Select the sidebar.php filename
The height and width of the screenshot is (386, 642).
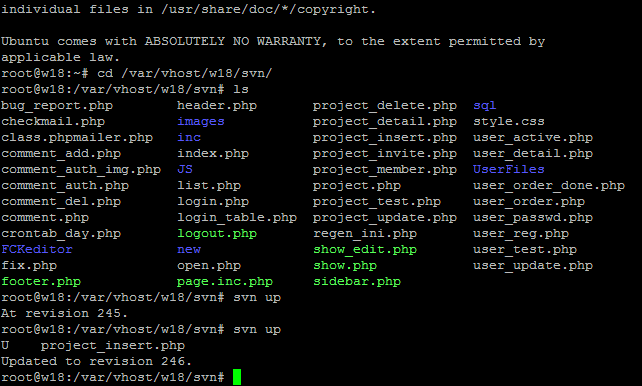[357, 282]
